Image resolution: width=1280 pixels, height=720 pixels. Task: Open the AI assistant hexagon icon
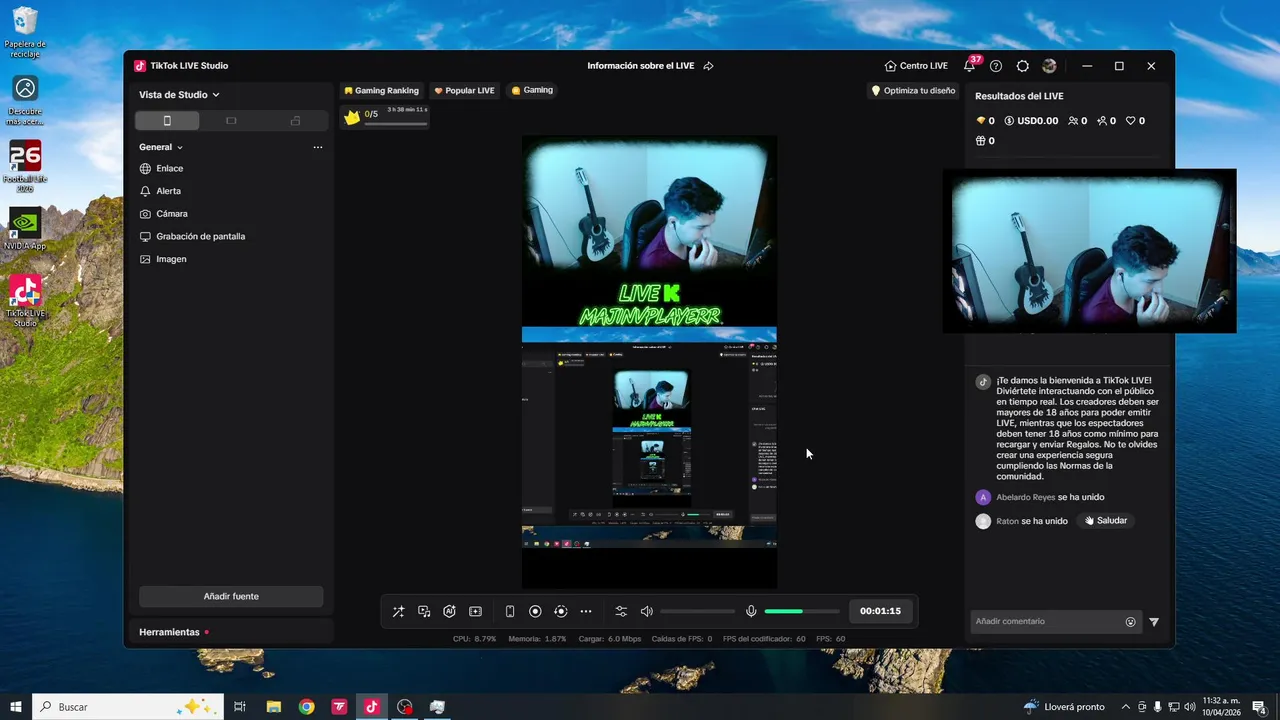[x=450, y=611]
